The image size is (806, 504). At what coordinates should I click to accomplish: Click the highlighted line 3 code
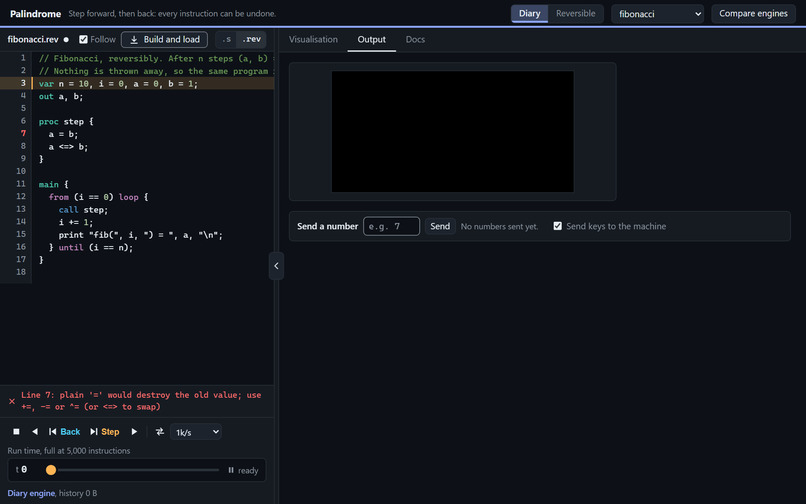click(118, 83)
